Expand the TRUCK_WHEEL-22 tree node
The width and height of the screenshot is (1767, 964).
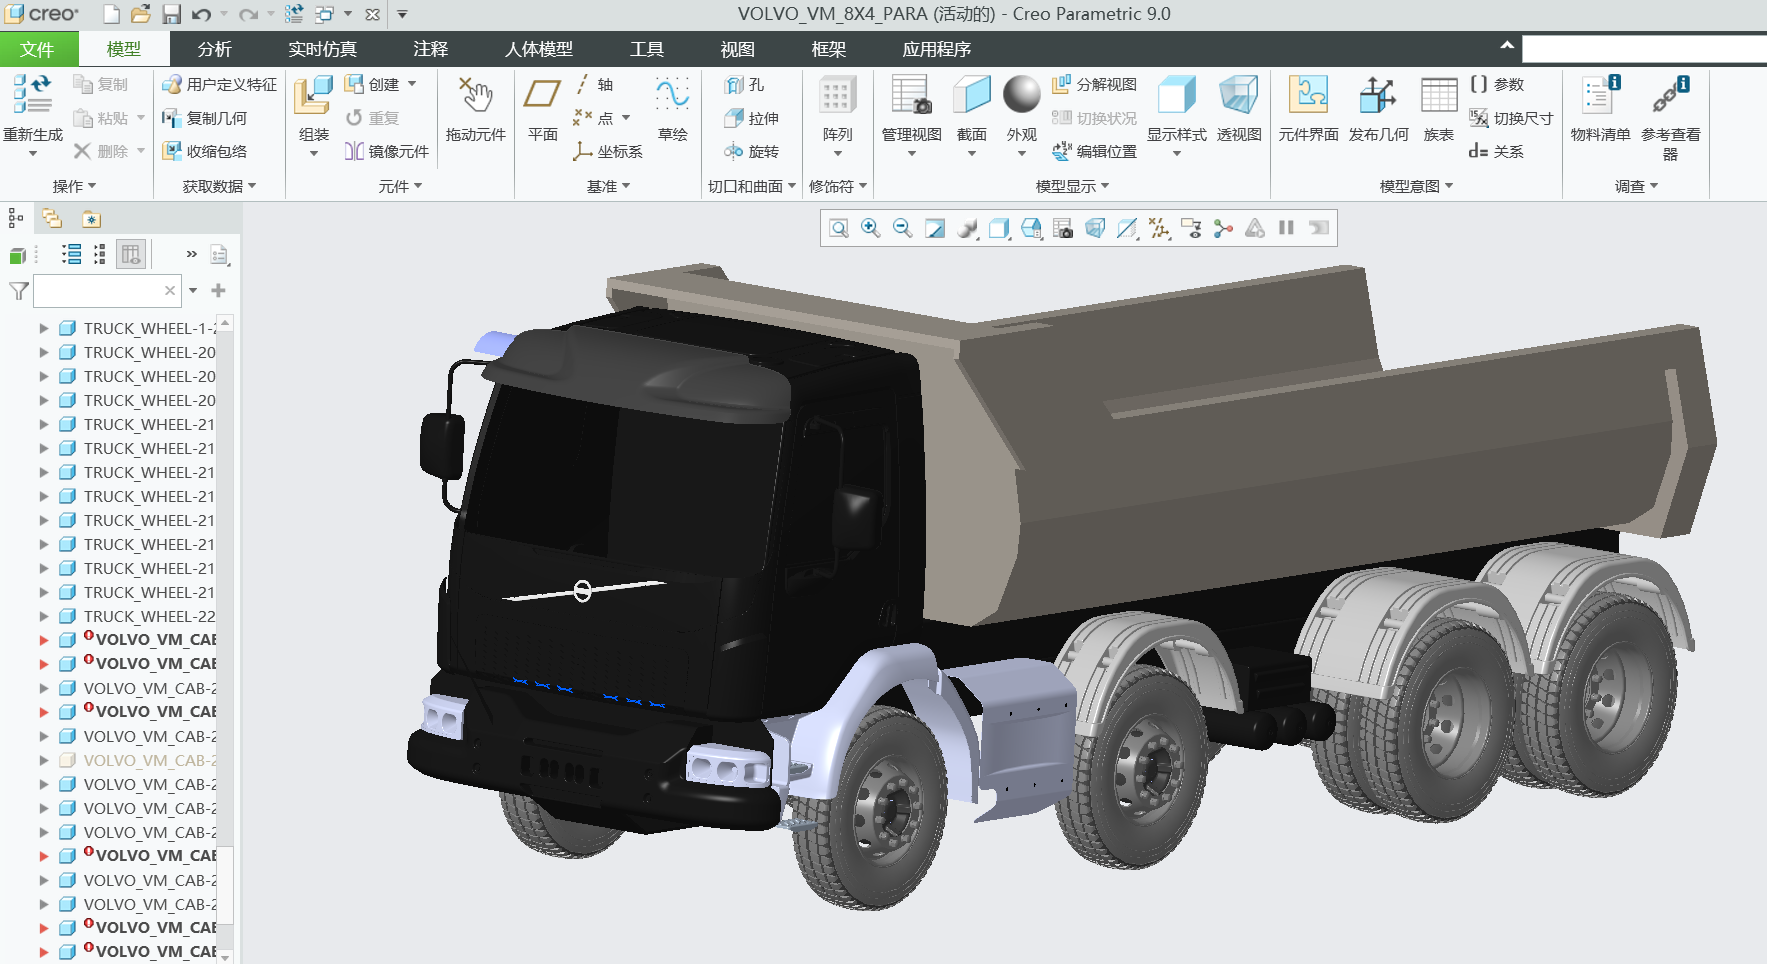(x=43, y=616)
